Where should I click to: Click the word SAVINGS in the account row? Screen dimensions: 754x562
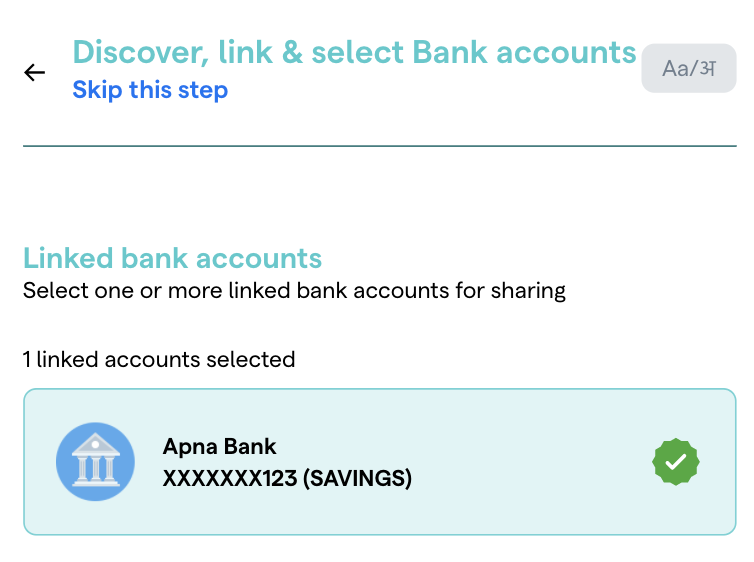359,478
